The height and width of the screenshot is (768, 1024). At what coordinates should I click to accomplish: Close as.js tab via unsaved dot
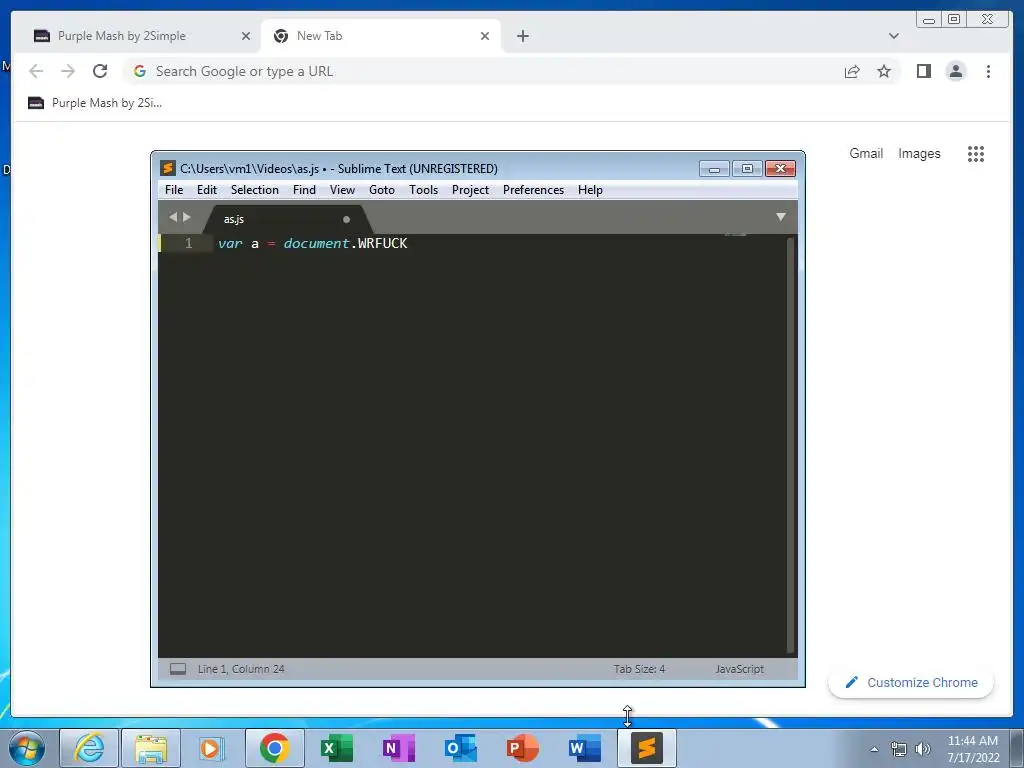[x=346, y=219]
